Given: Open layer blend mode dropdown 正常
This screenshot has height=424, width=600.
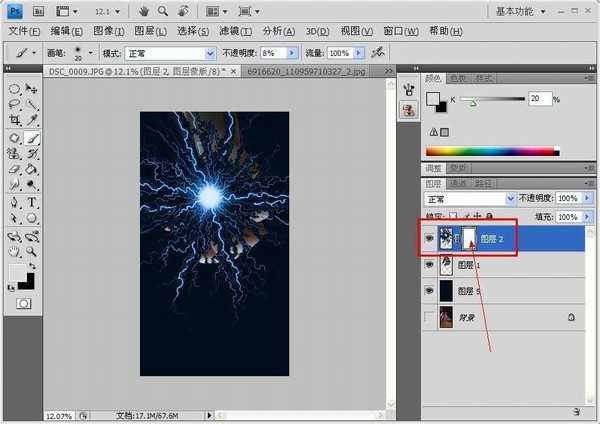Looking at the screenshot, I should [x=468, y=199].
